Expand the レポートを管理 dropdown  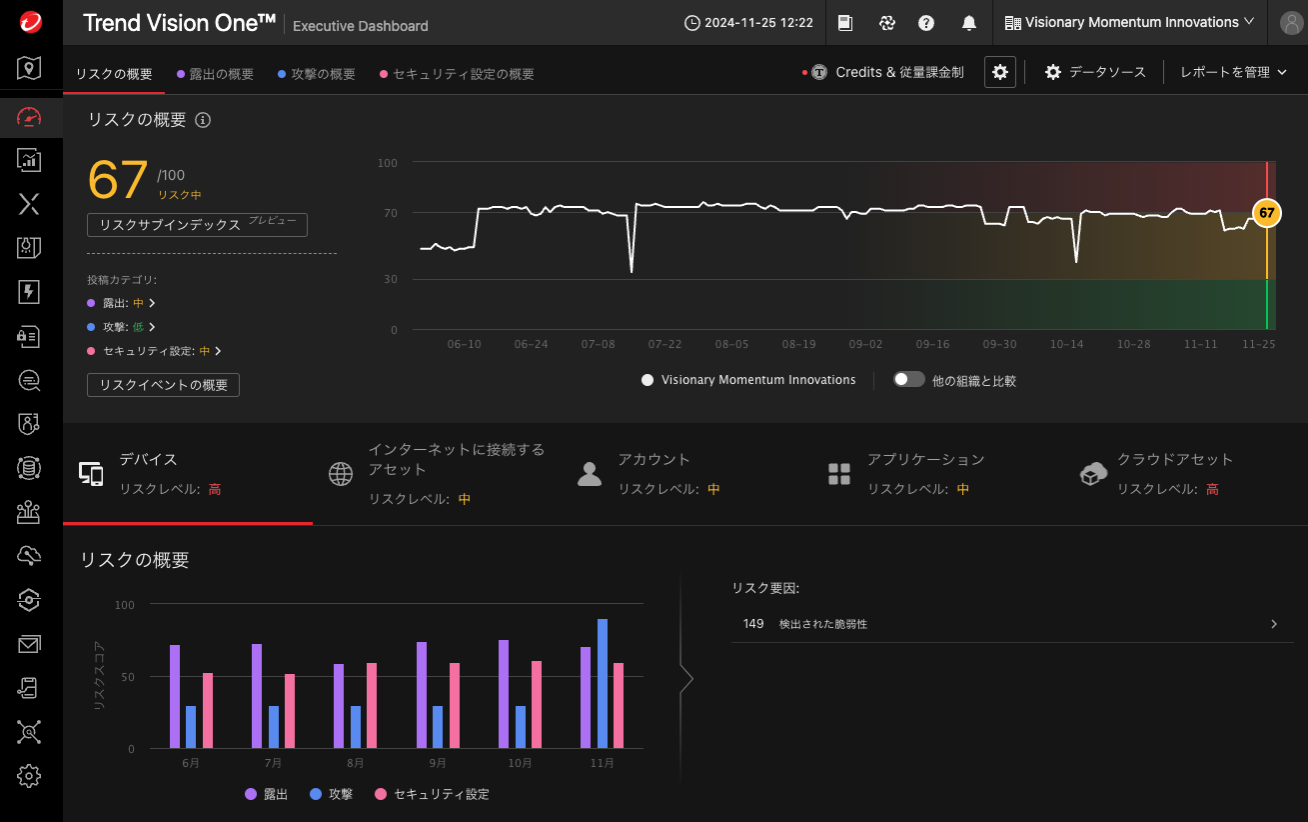pyautogui.click(x=1233, y=72)
